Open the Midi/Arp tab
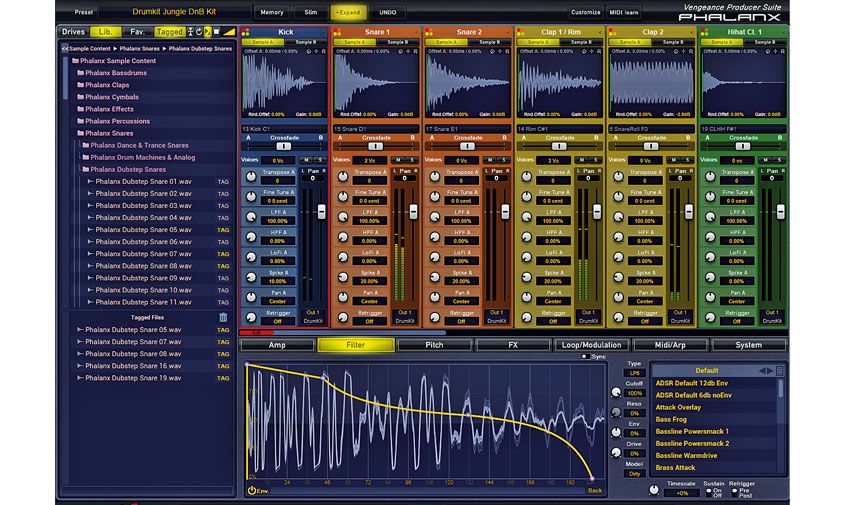 pyautogui.click(x=670, y=345)
